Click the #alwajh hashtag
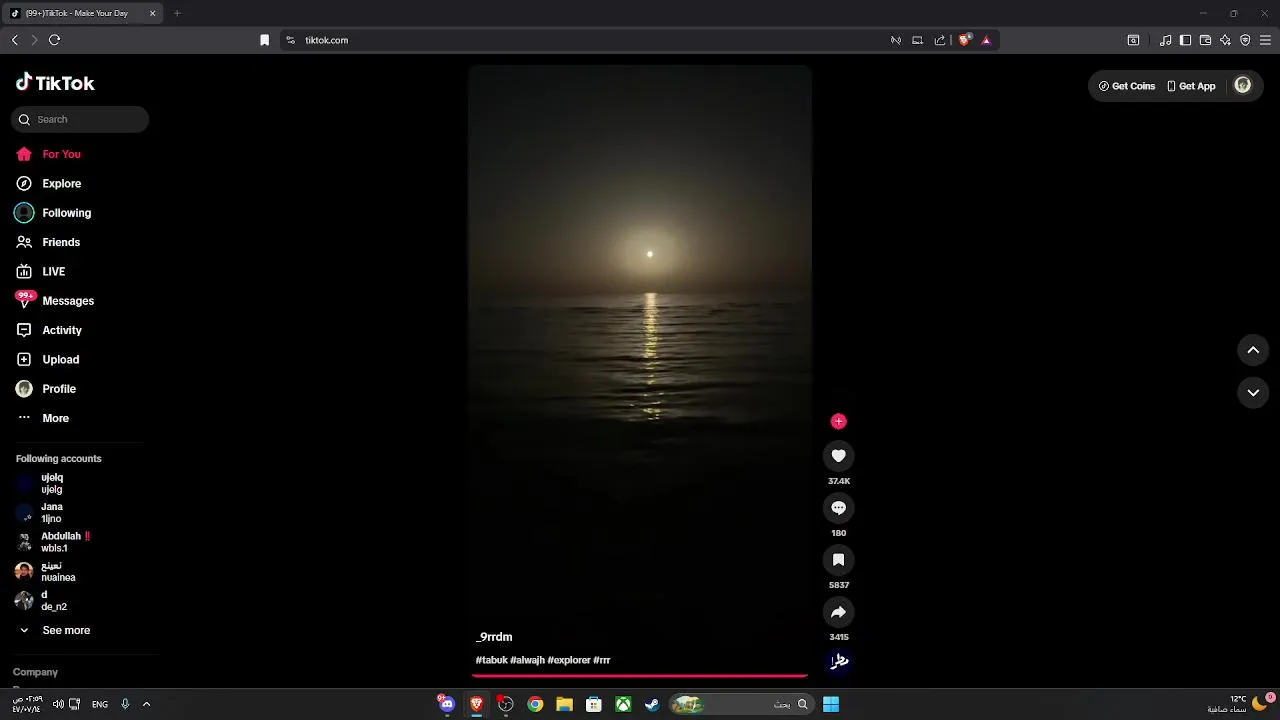The height and width of the screenshot is (720, 1280). pyautogui.click(x=527, y=660)
